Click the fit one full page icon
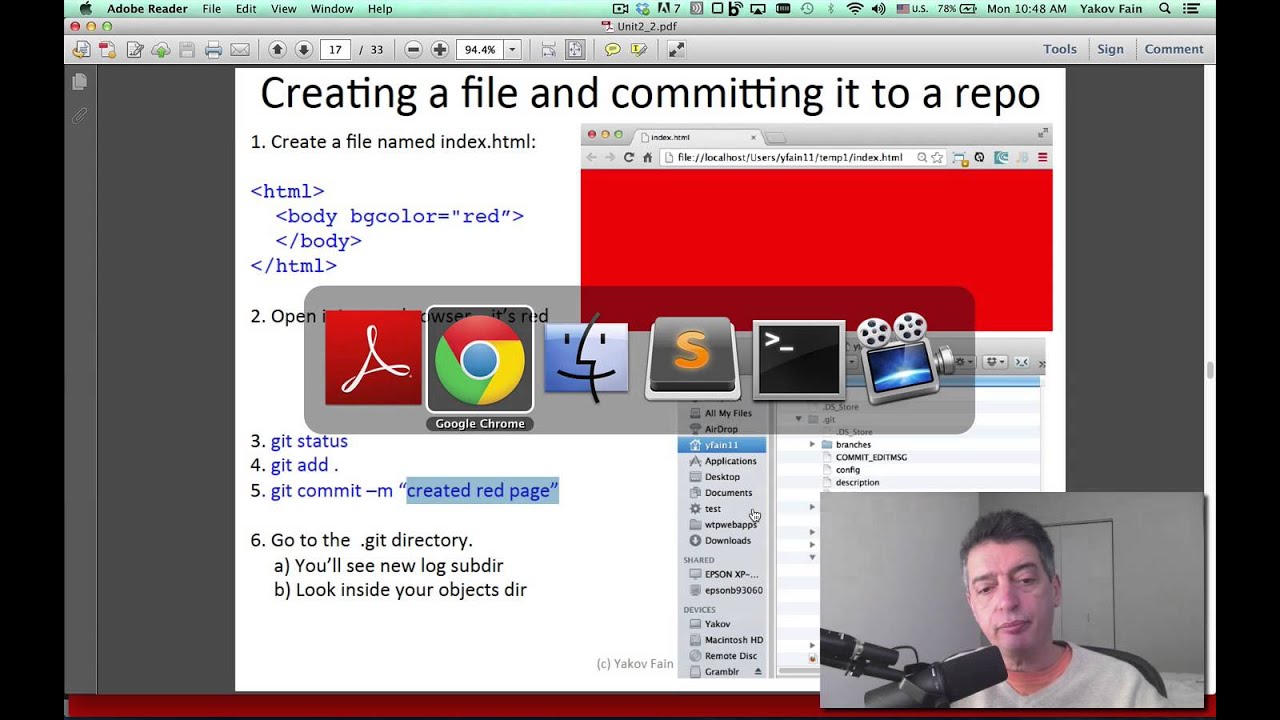1280x720 pixels. pos(575,49)
